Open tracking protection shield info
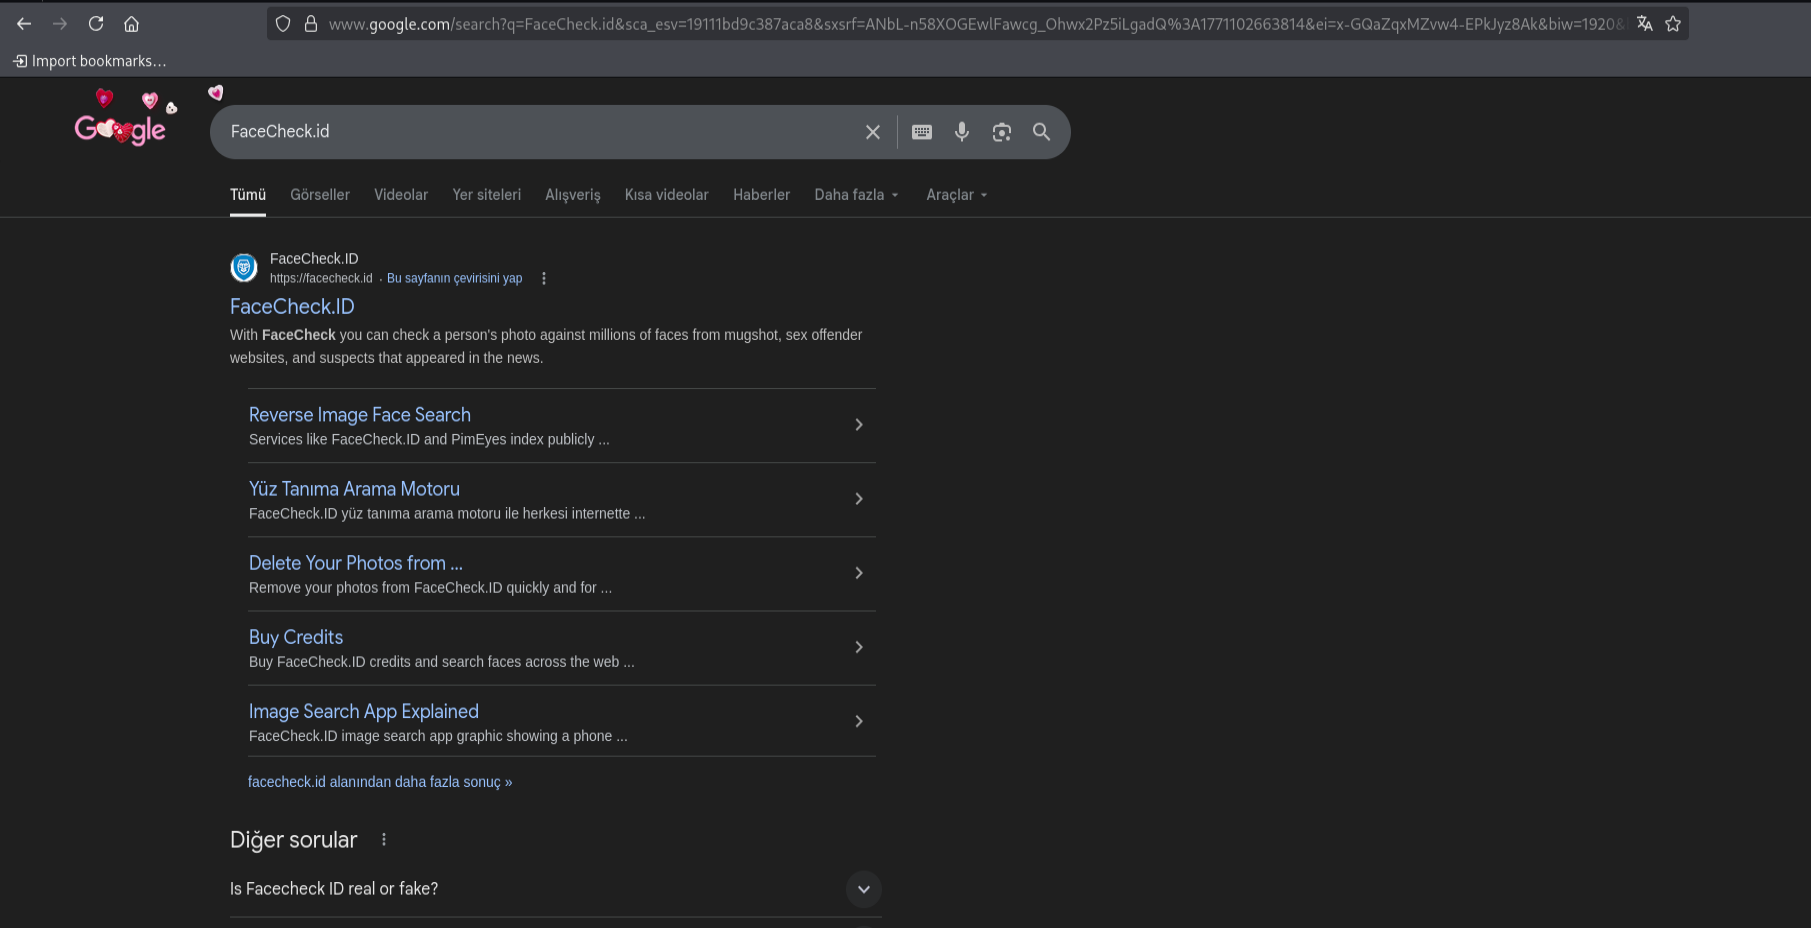Viewport: 1811px width, 928px height. (283, 24)
